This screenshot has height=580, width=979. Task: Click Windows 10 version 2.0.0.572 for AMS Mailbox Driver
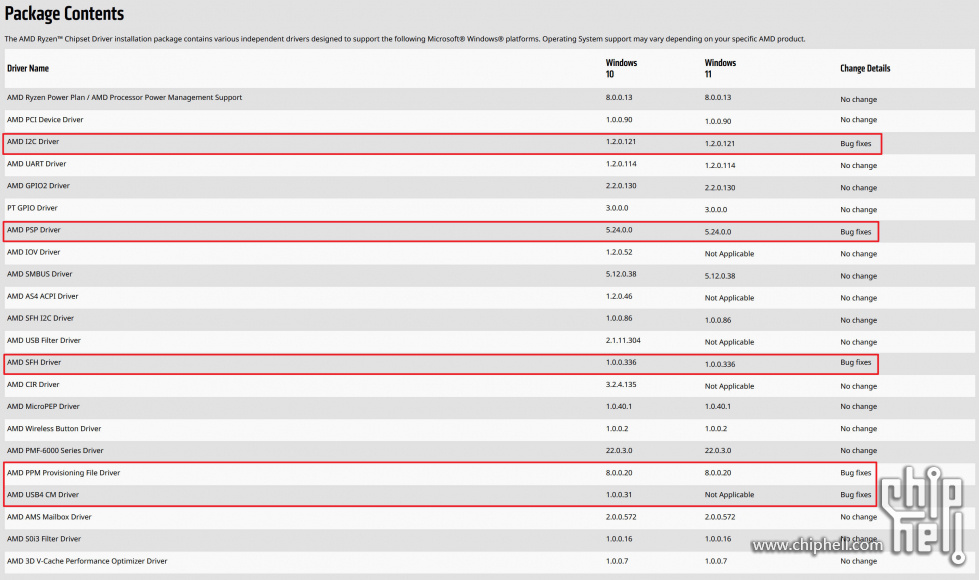click(621, 517)
